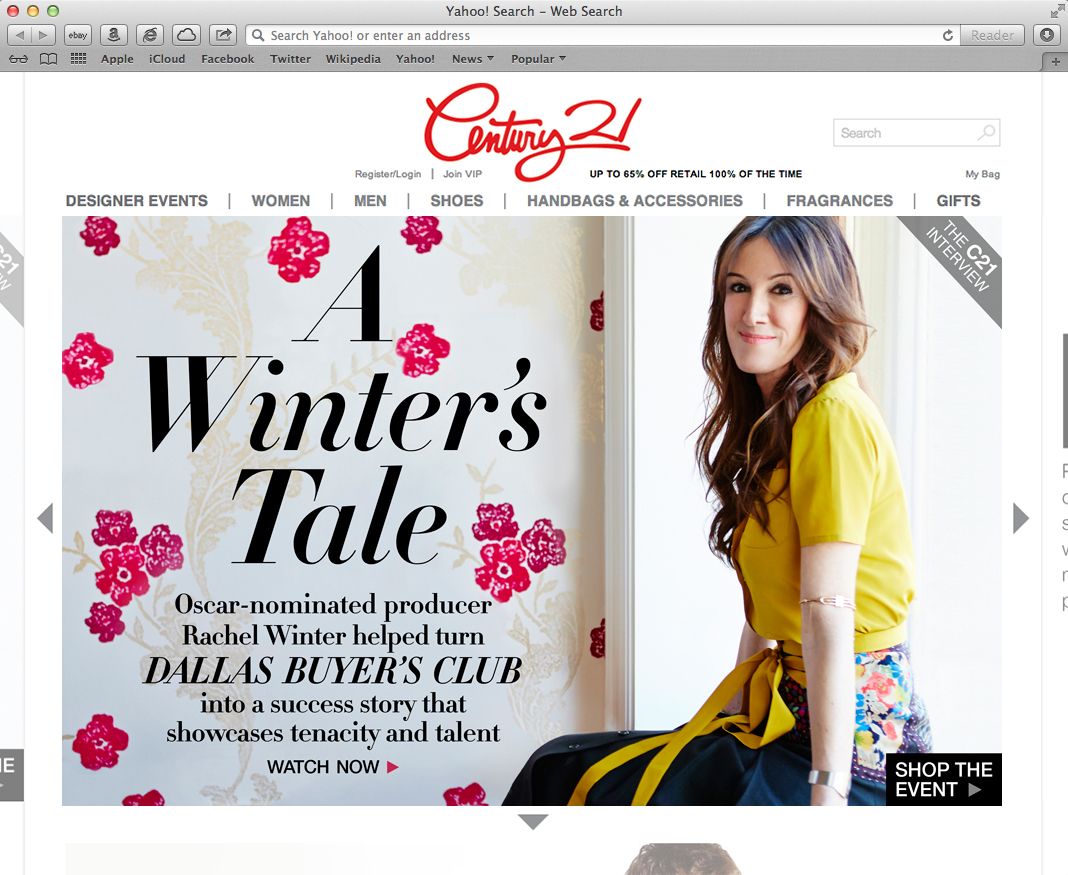The image size is (1068, 875).
Task: Click the eBay toolbar shortcut icon
Action: tap(78, 35)
